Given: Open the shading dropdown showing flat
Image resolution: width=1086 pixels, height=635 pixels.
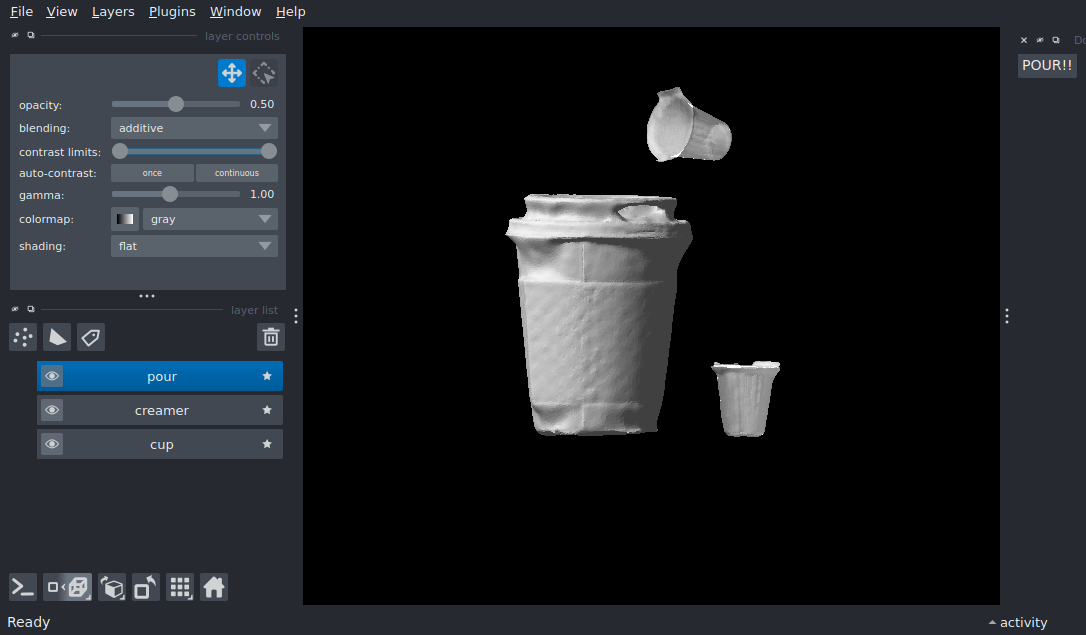Looking at the screenshot, I should click(x=194, y=246).
